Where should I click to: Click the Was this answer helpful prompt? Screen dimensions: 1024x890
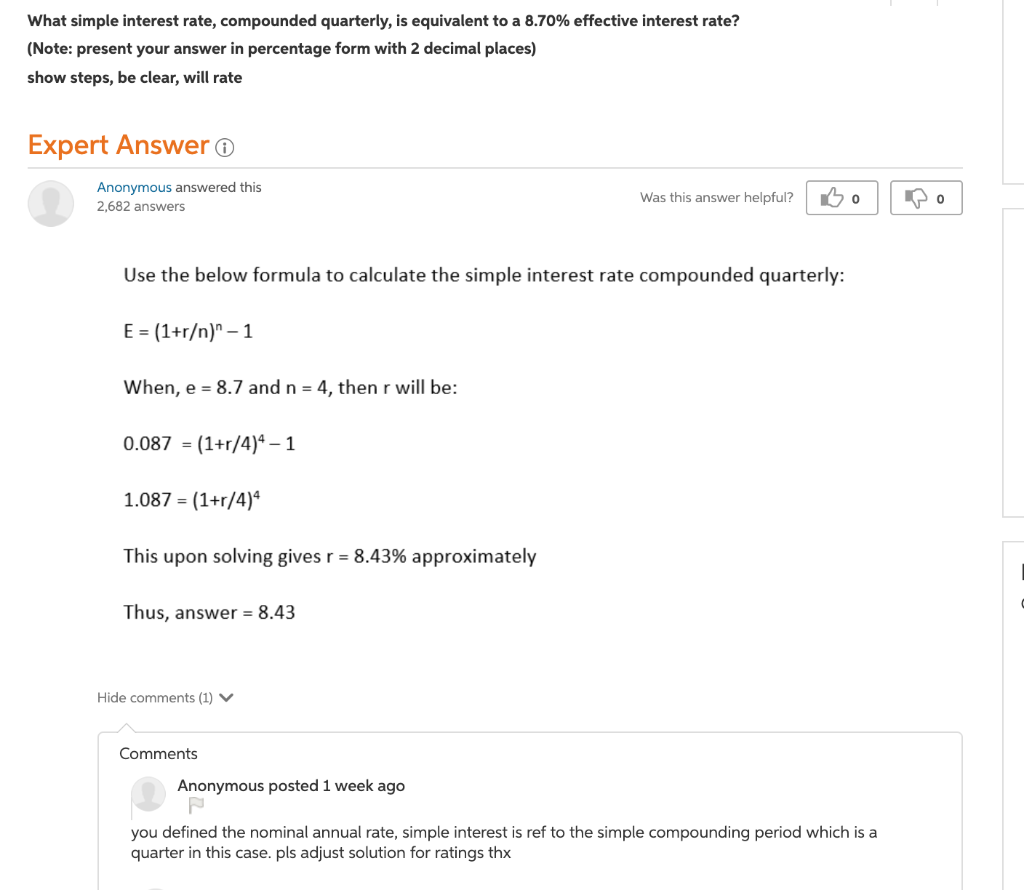point(716,197)
